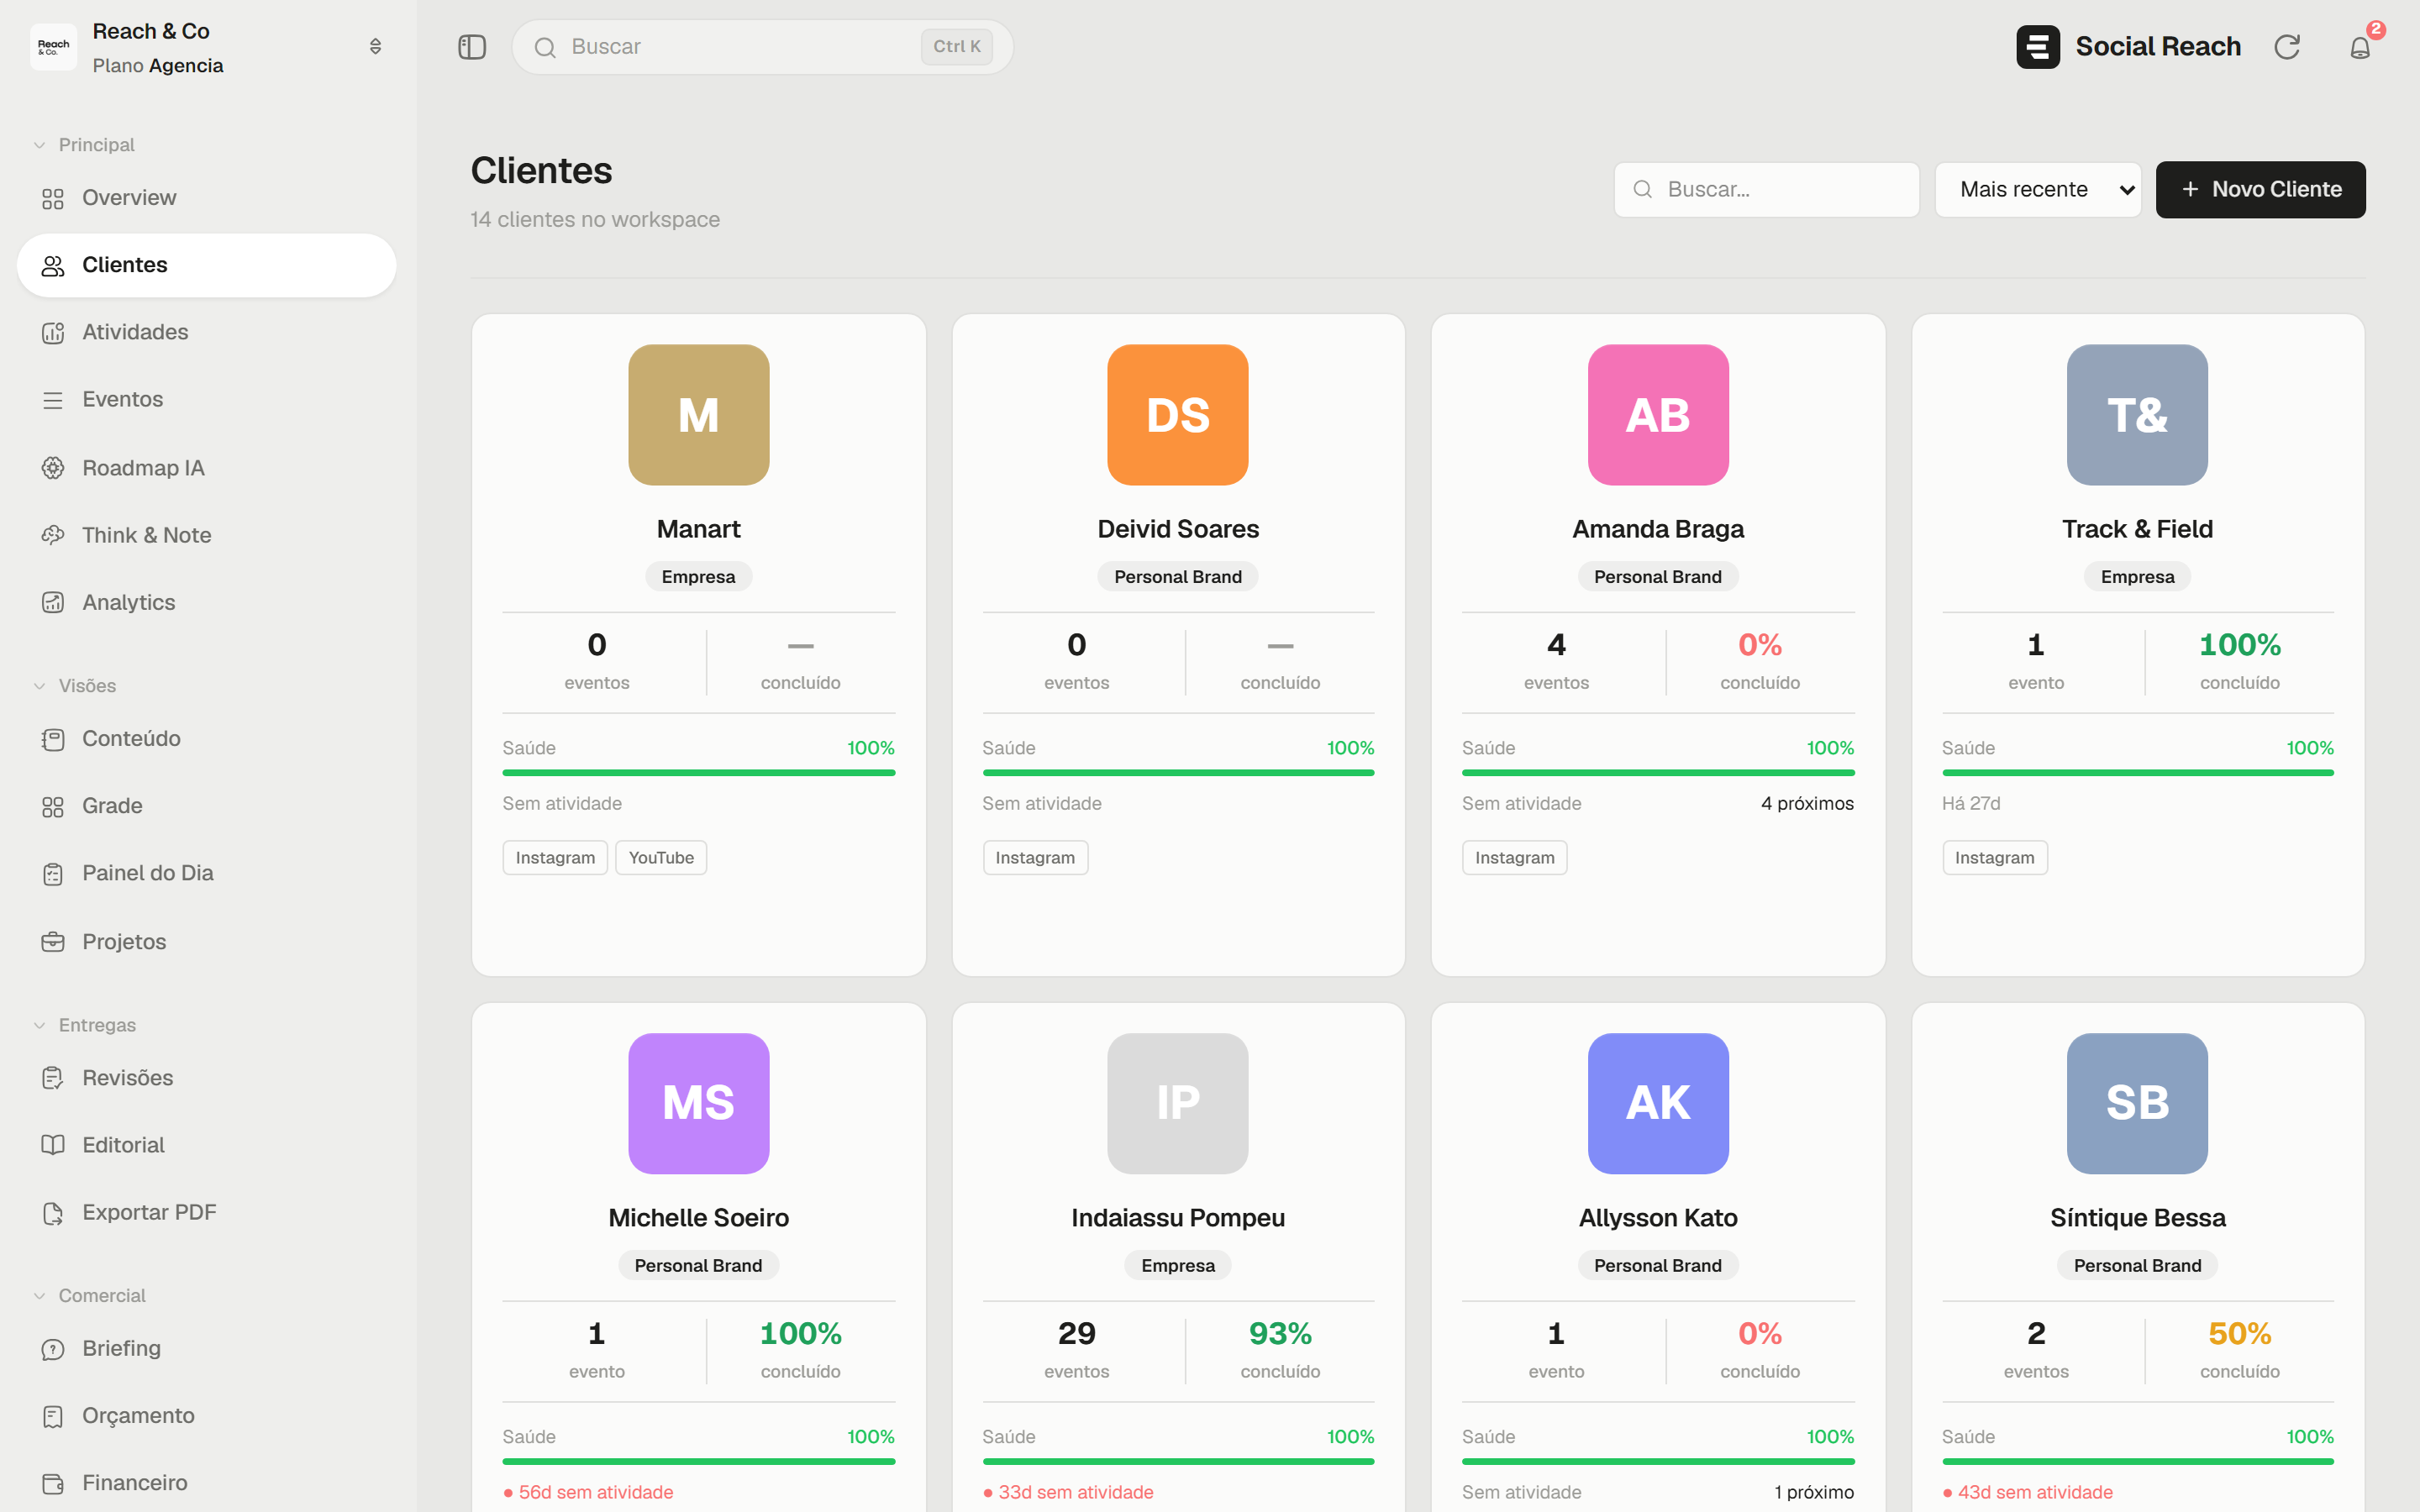The image size is (2420, 1512).
Task: Click the 'Há 27d' activity text
Action: 1971,803
